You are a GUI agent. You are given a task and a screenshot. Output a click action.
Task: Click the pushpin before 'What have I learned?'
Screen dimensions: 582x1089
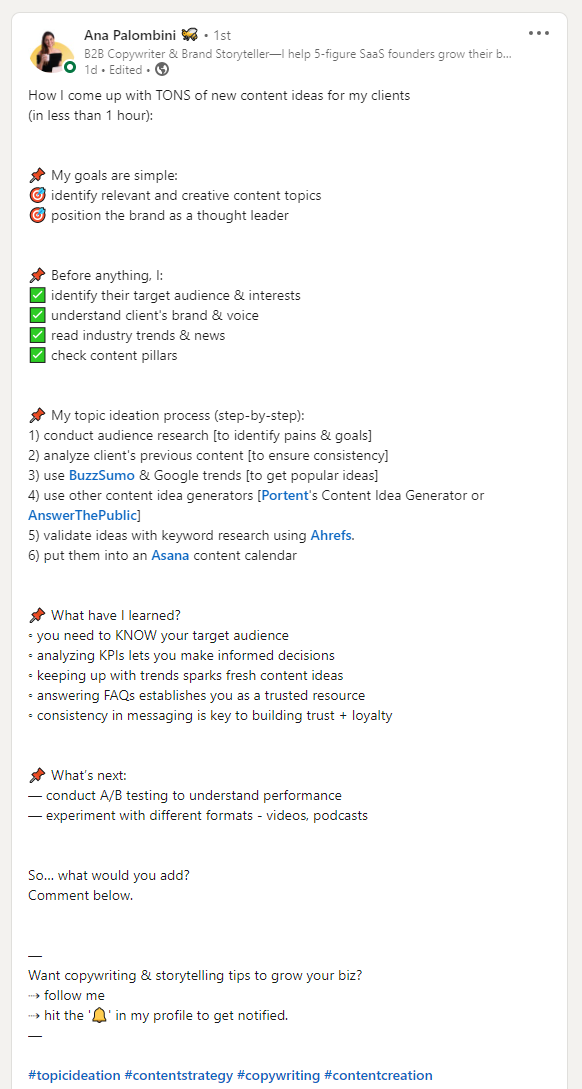click(38, 615)
